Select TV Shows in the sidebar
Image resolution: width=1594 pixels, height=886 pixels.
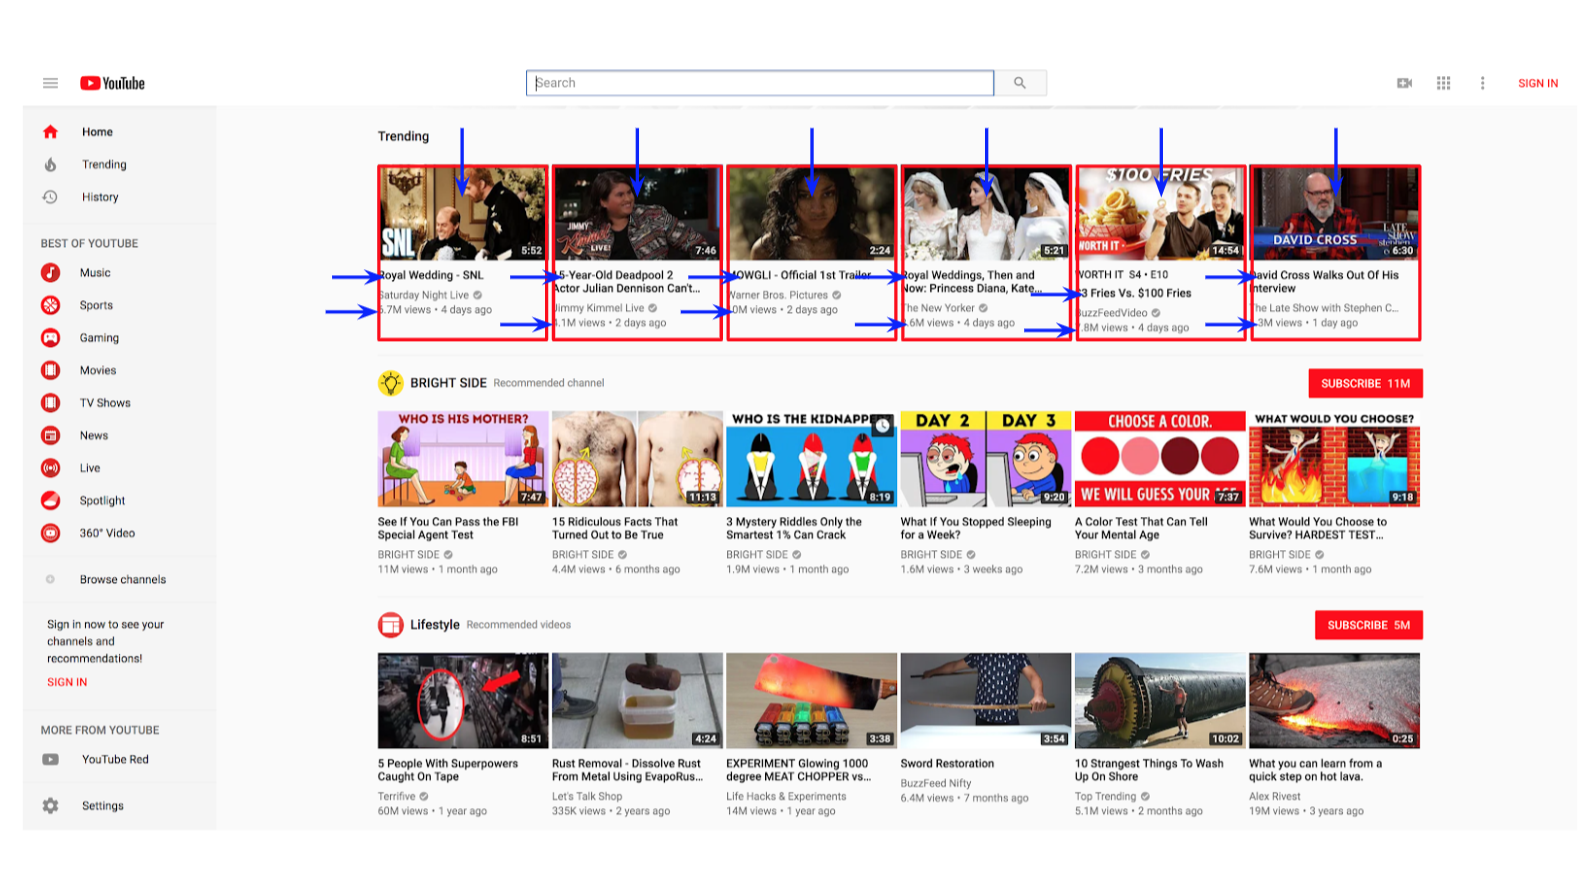[x=105, y=403]
